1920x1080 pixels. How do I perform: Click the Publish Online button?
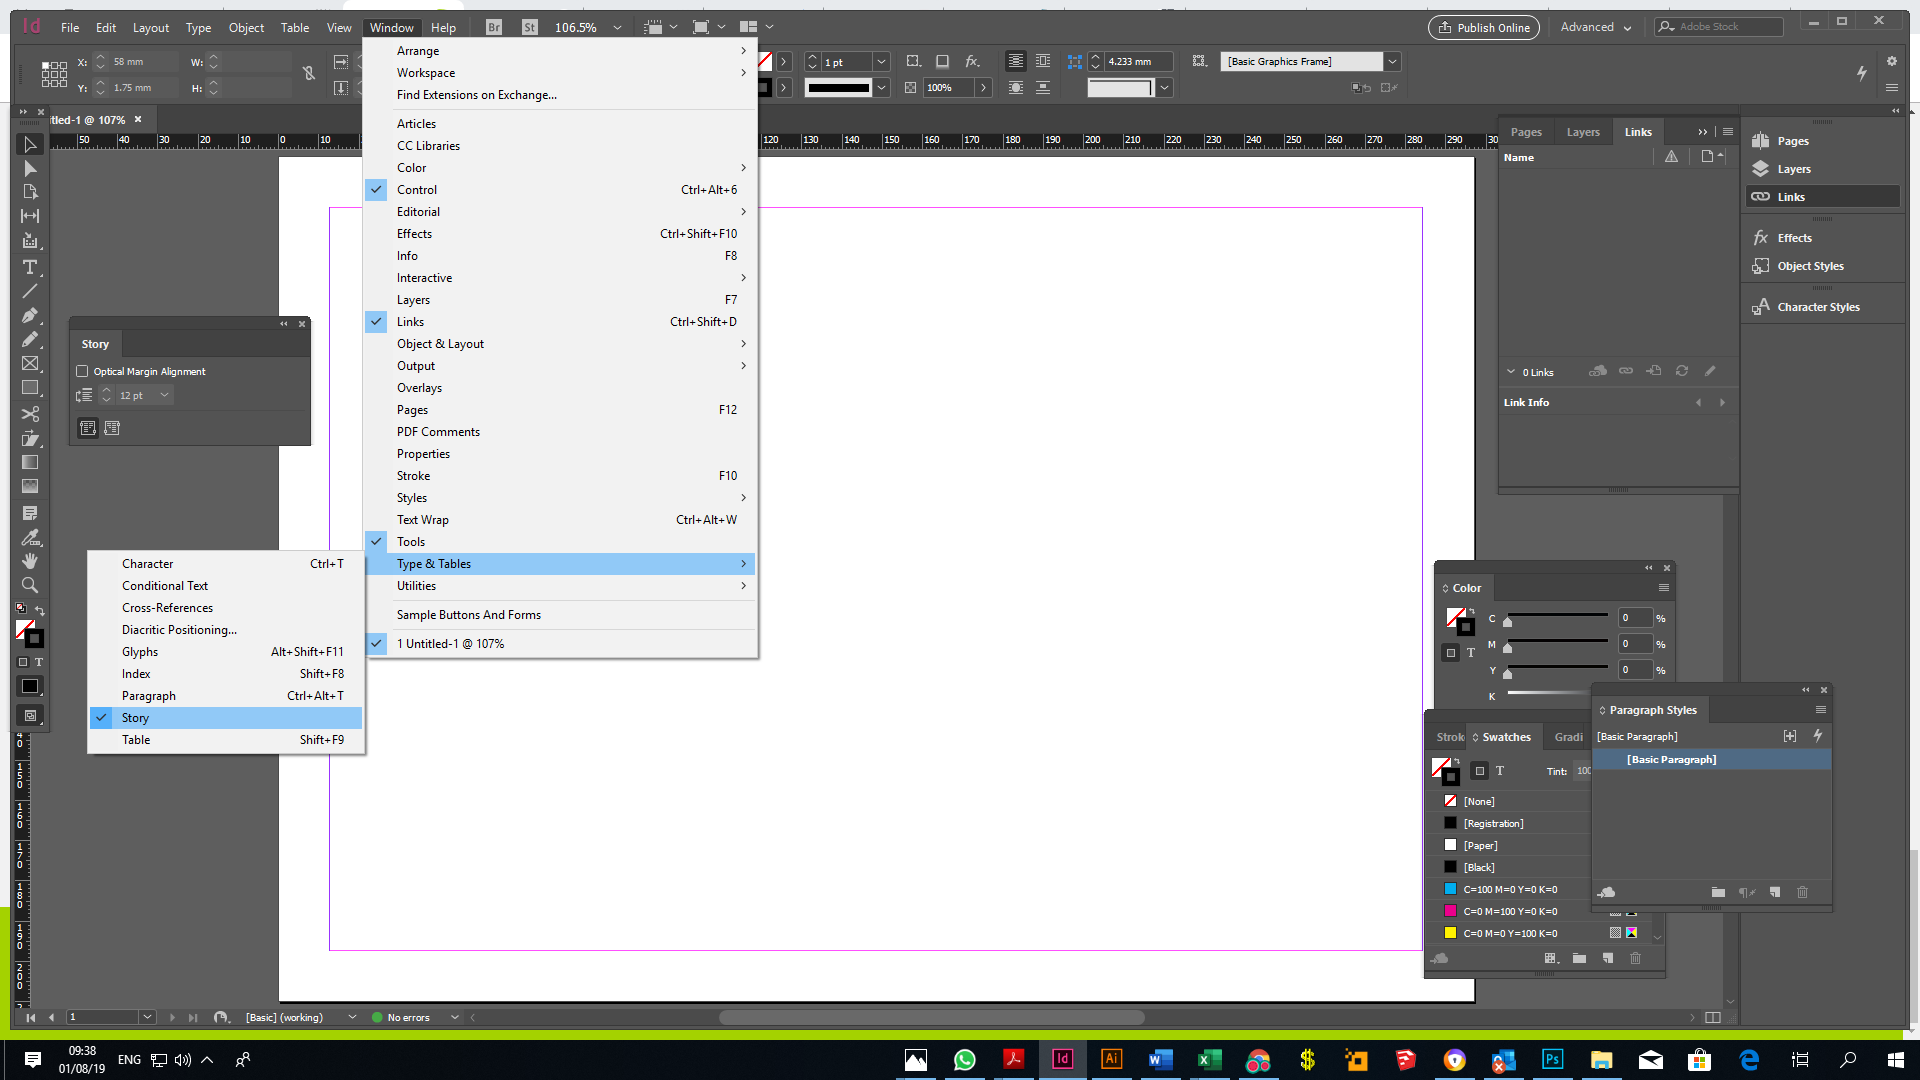[x=1484, y=27]
